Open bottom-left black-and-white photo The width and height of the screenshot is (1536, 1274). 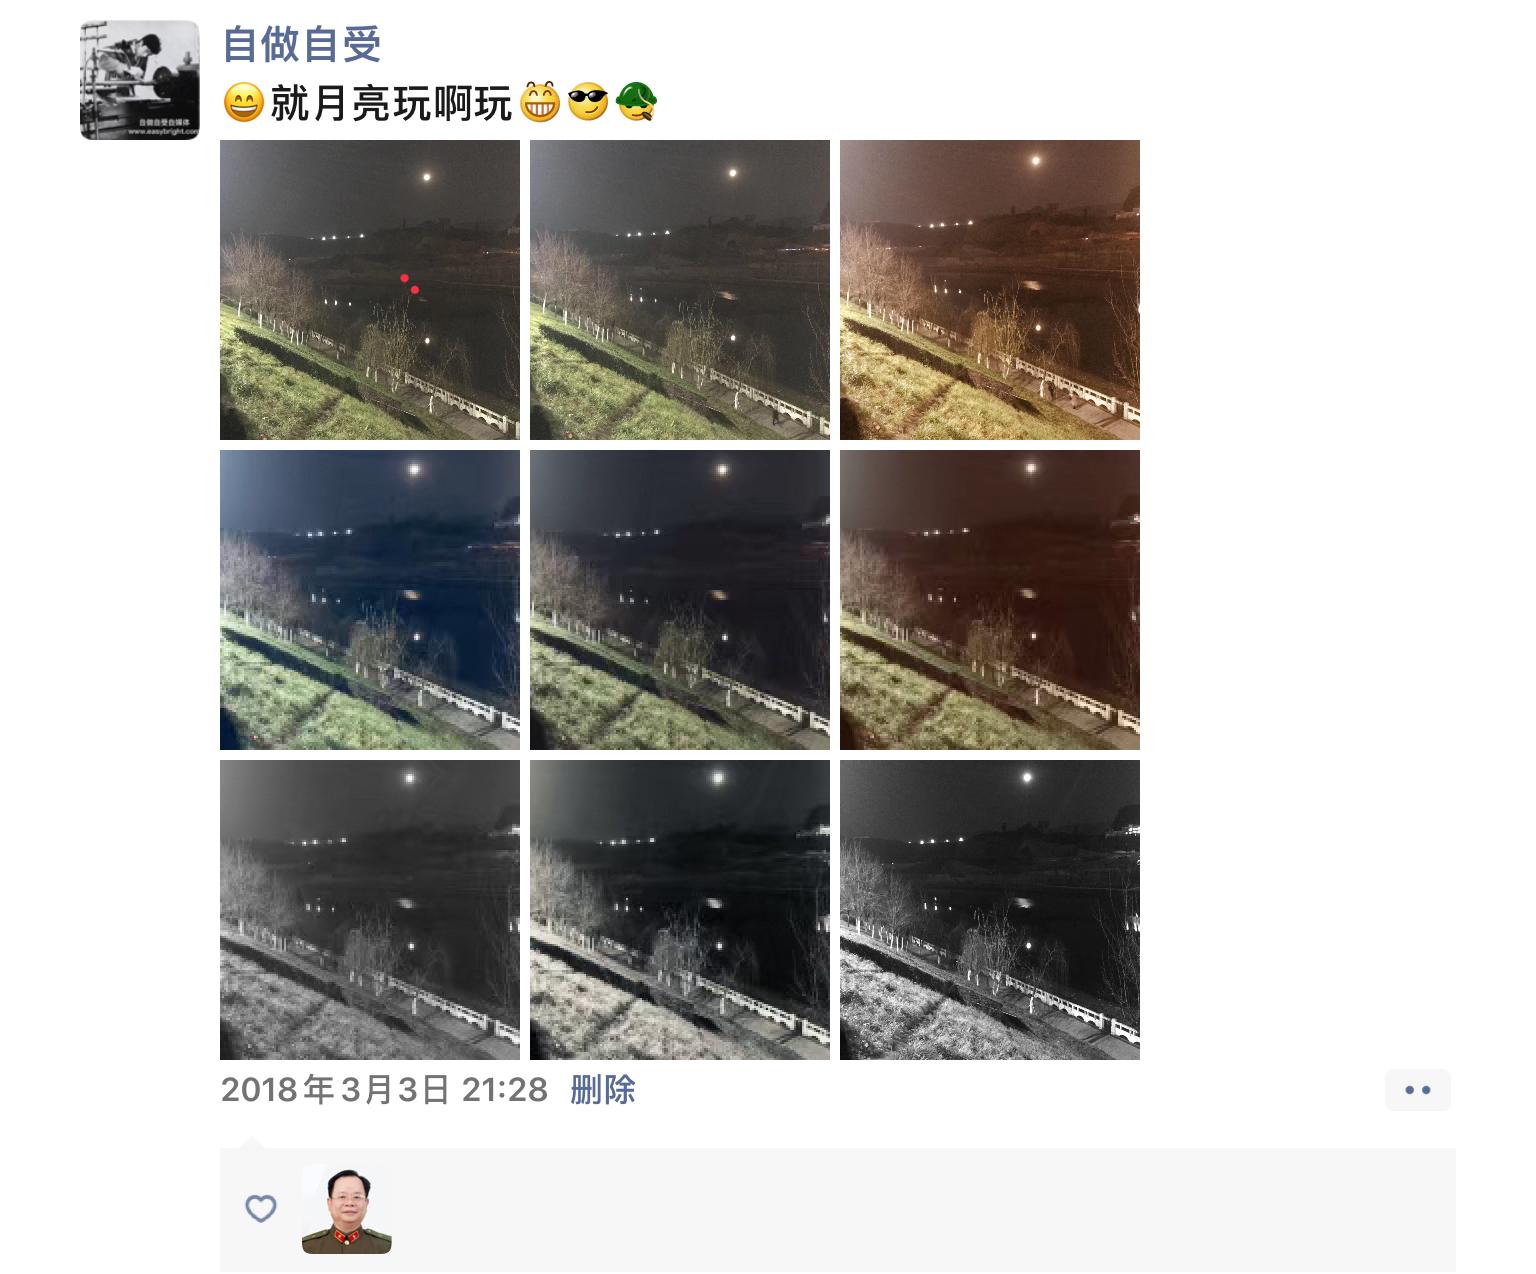pos(370,910)
